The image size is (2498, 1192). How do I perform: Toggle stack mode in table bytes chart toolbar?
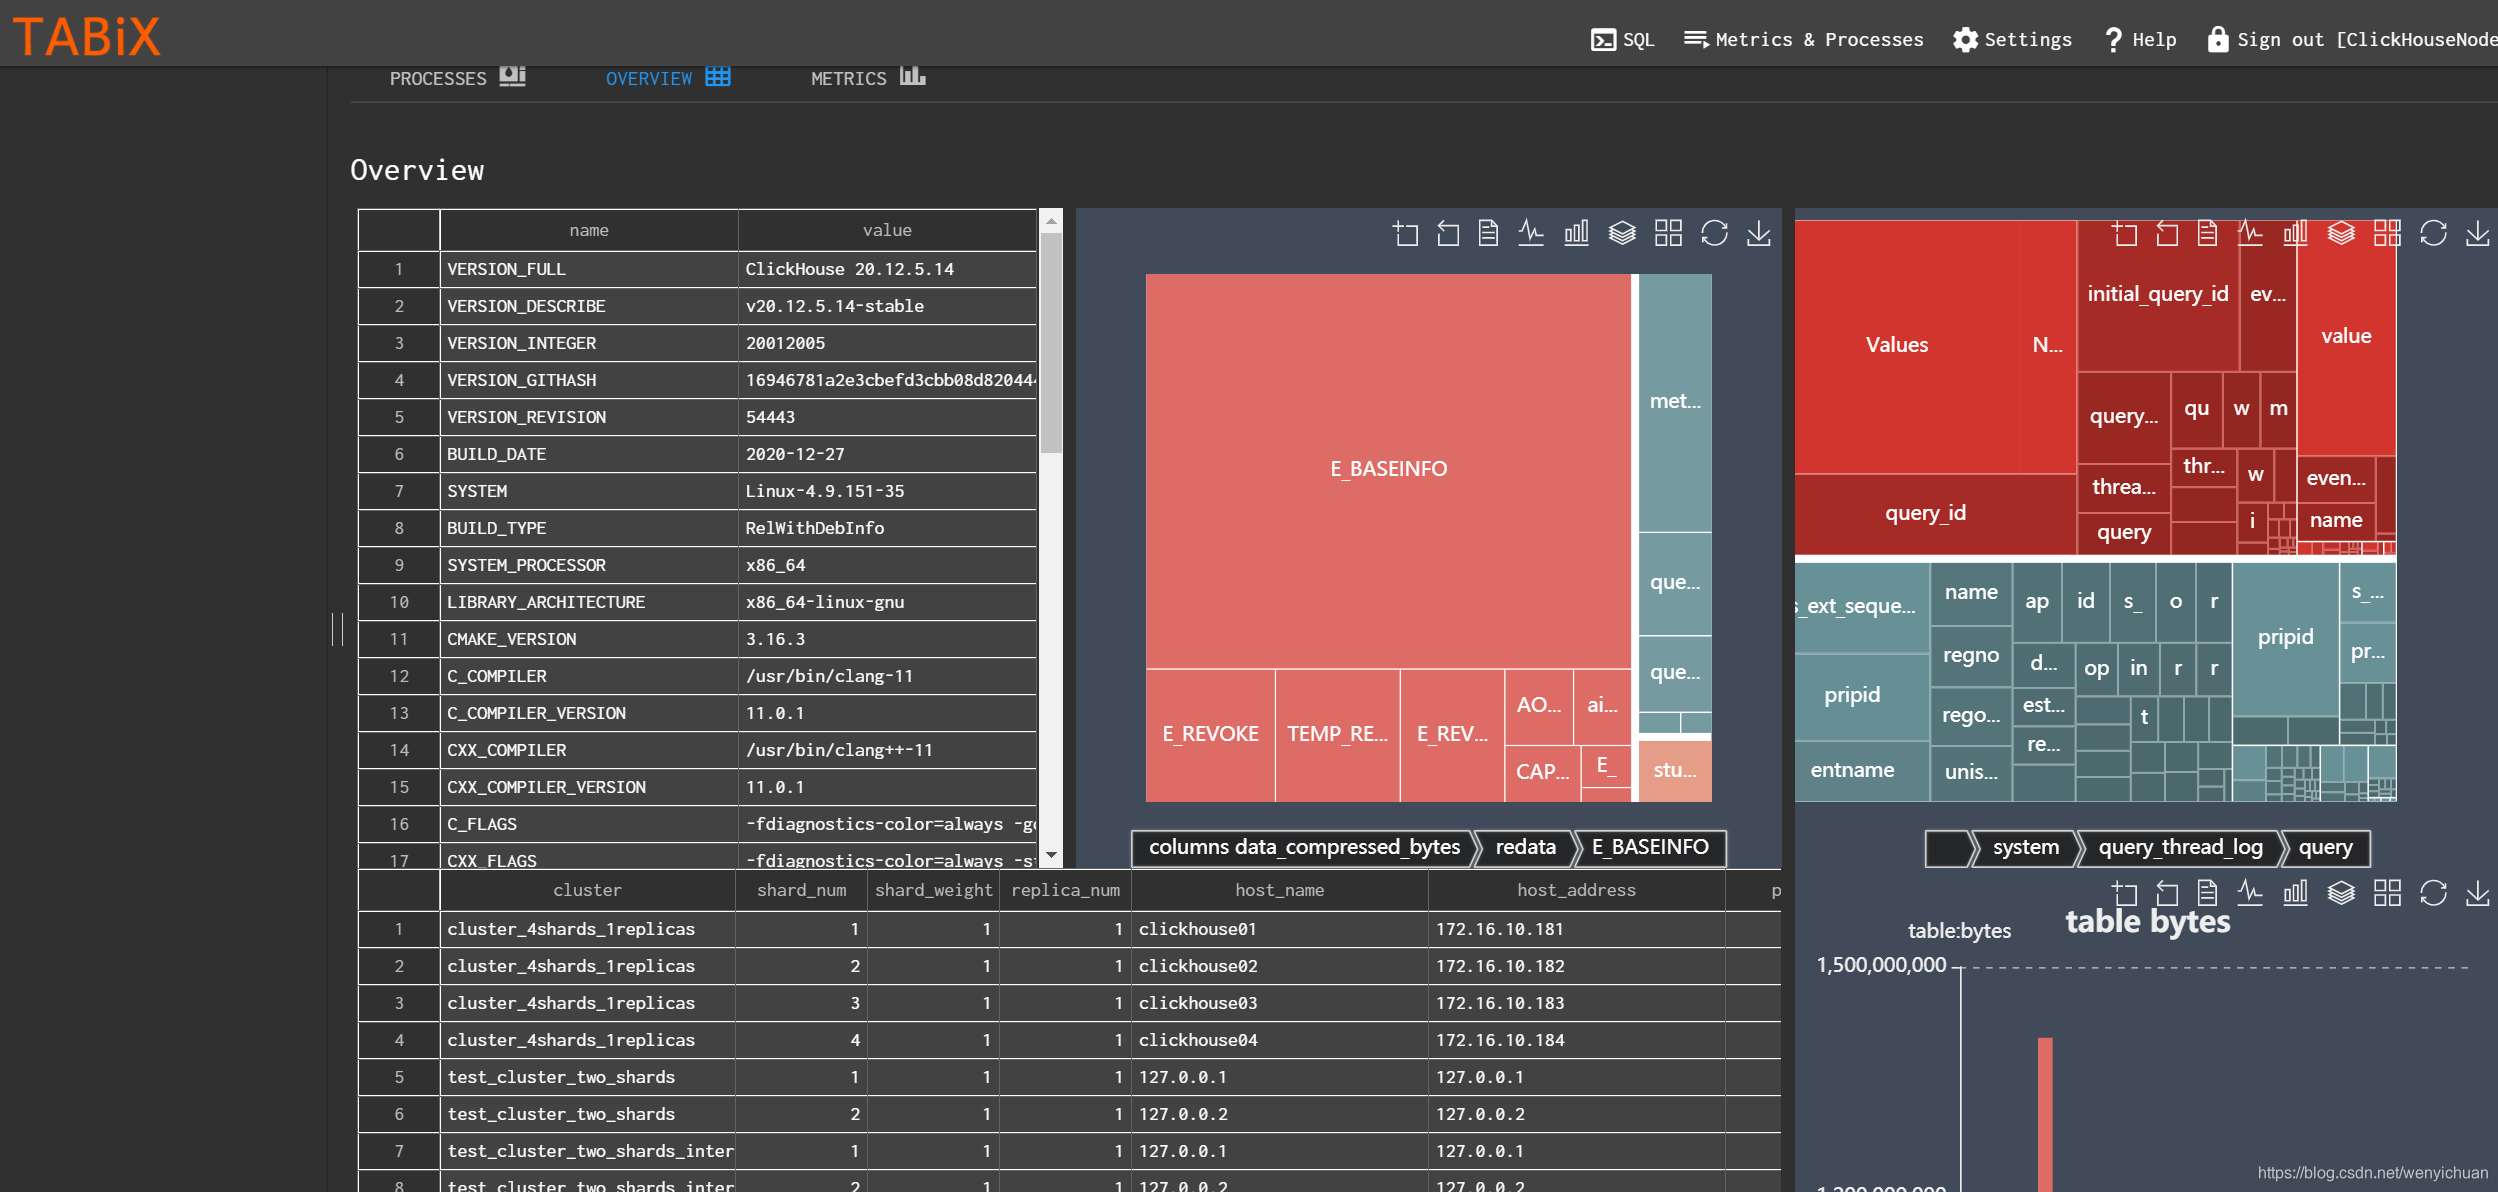coord(2341,892)
